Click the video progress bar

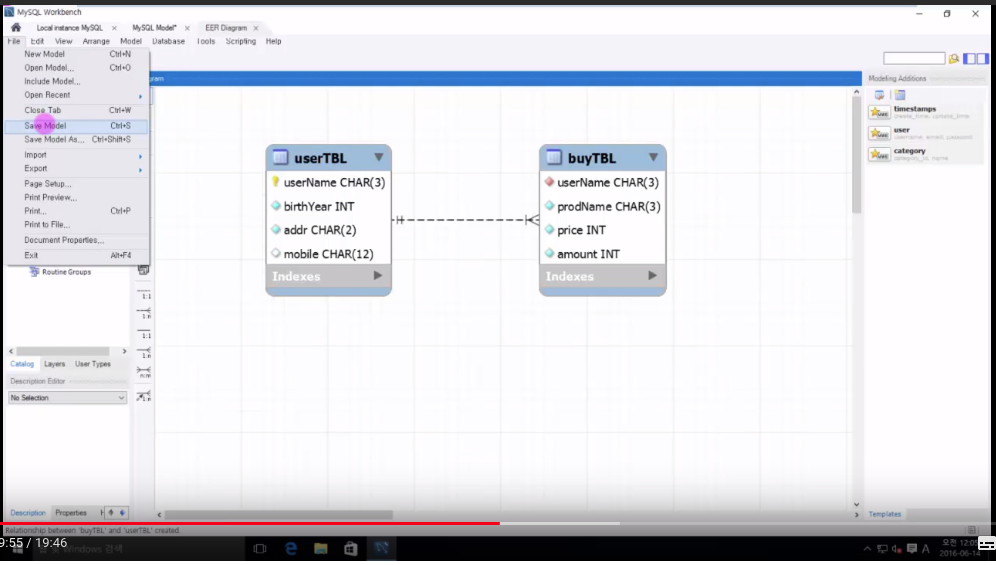tap(498, 524)
